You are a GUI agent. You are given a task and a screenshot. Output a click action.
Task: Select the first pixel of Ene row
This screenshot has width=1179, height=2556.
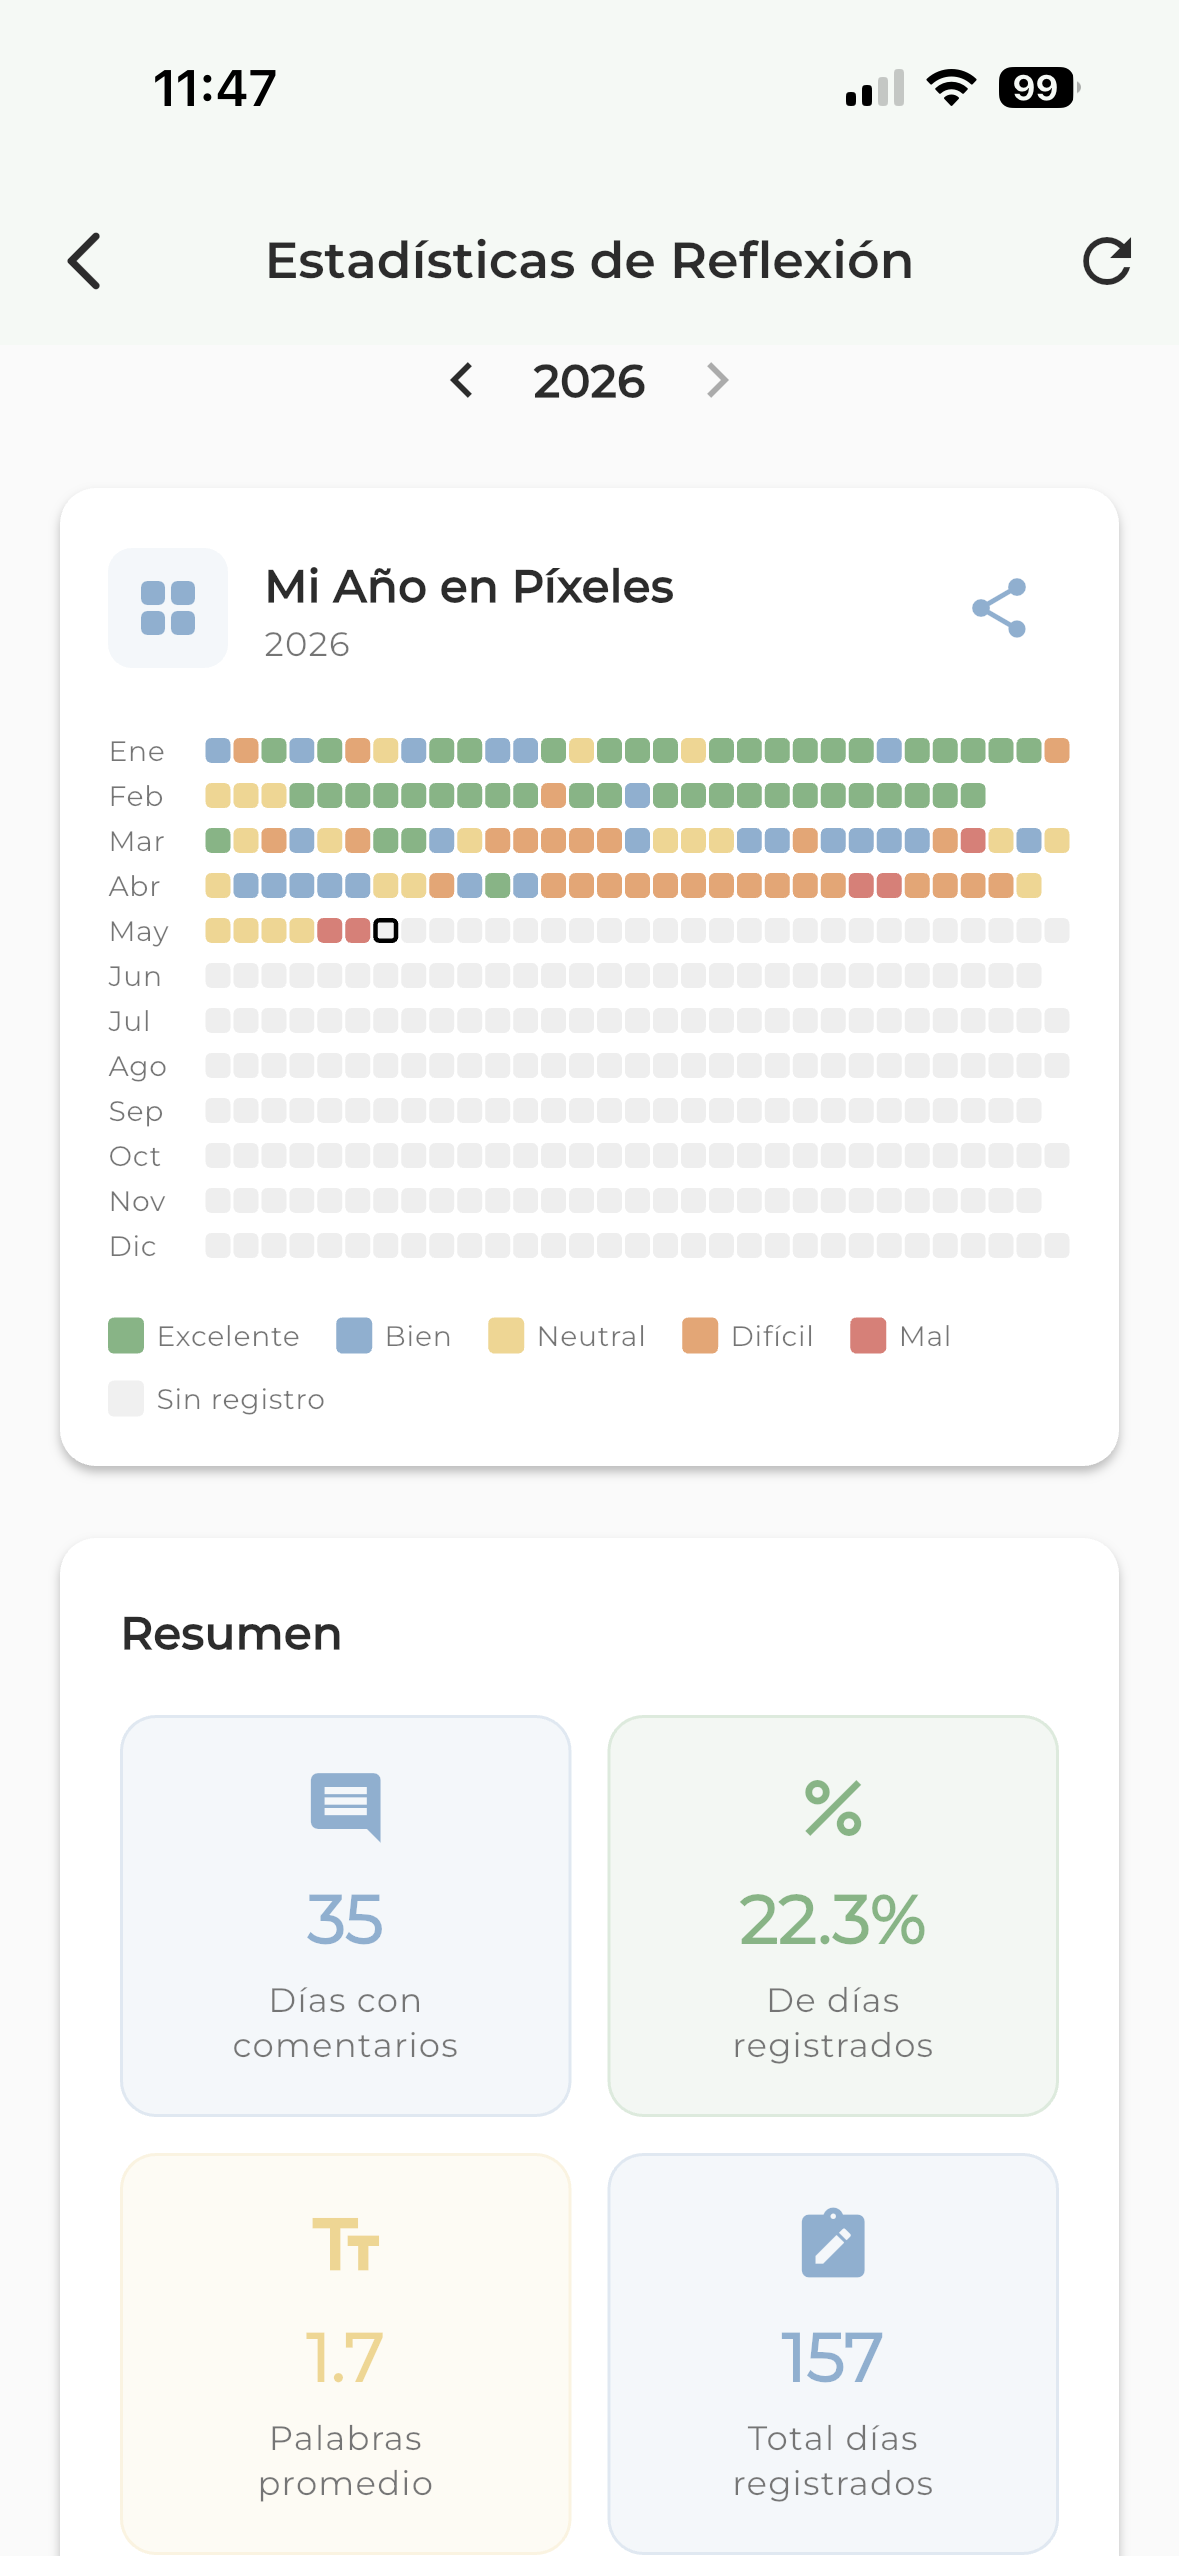[217, 751]
